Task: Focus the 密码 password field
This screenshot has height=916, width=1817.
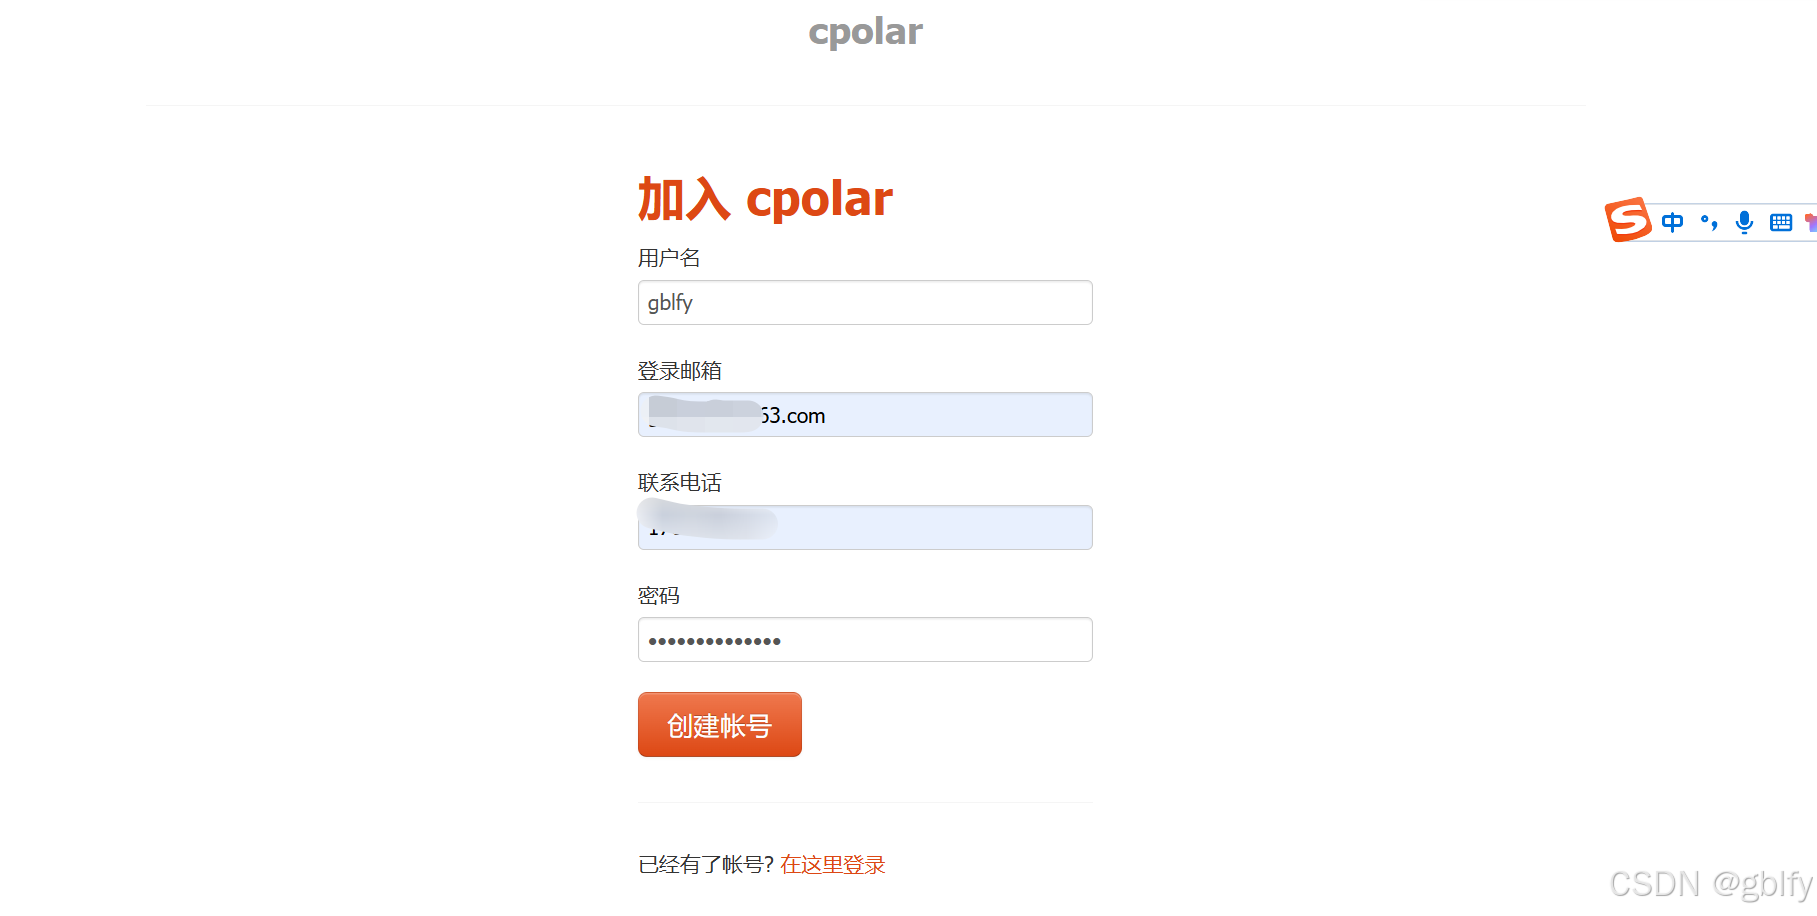Action: coord(865,640)
